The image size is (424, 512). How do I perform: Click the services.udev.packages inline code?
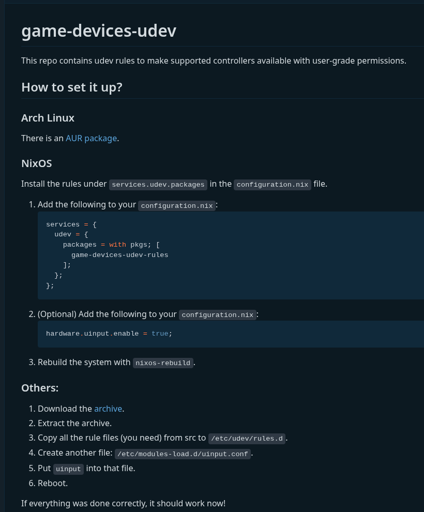158,185
